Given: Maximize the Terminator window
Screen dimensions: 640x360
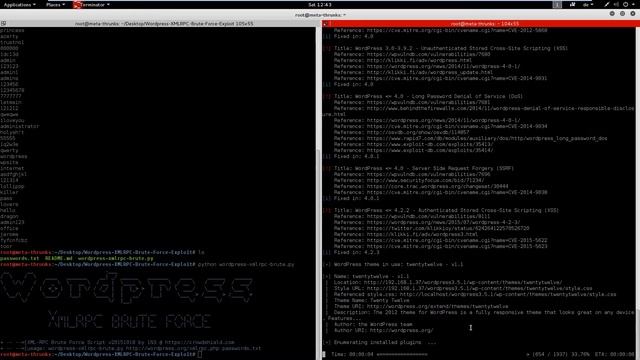Looking at the screenshot, I should point(622,13).
